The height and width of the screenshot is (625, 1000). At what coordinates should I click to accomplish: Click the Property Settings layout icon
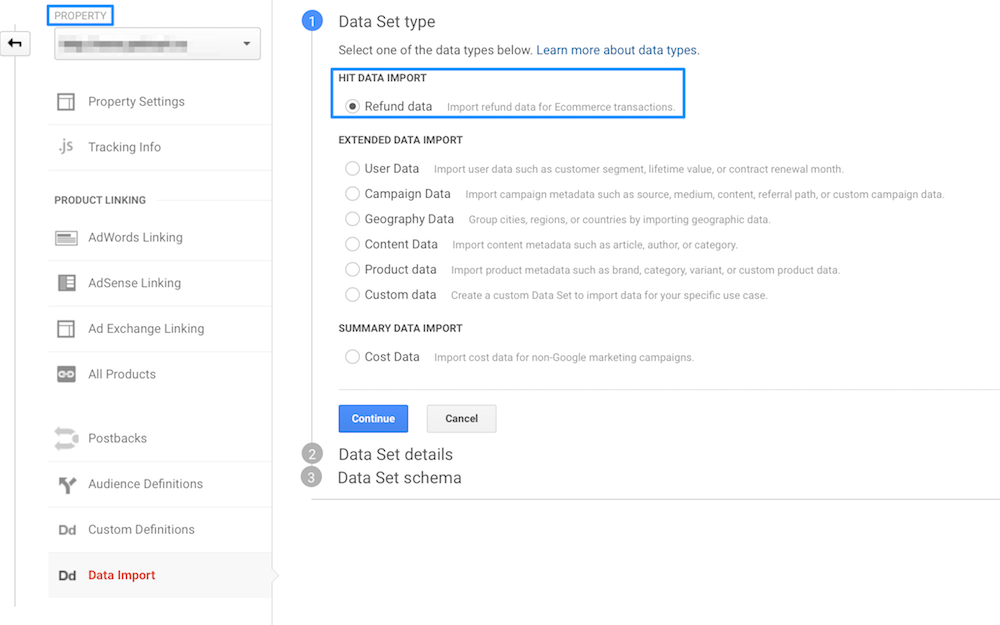pos(66,102)
